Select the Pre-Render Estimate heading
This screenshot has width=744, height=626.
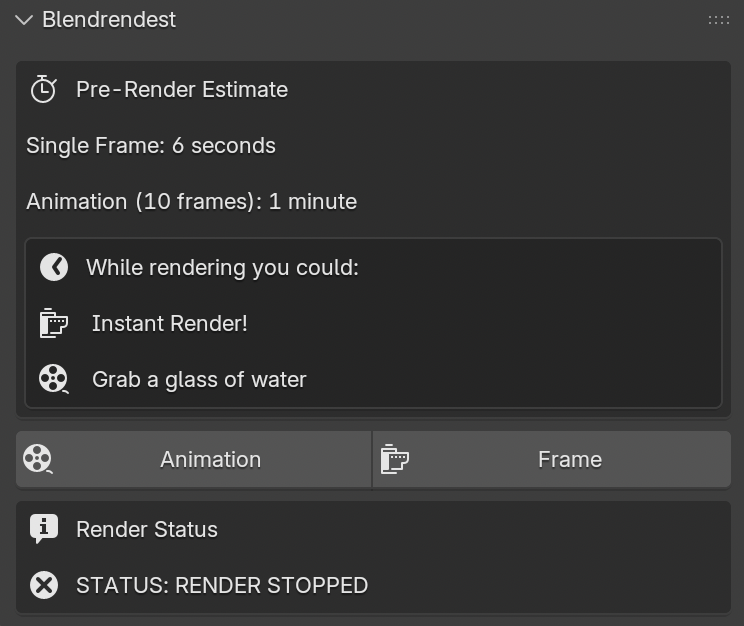click(182, 89)
